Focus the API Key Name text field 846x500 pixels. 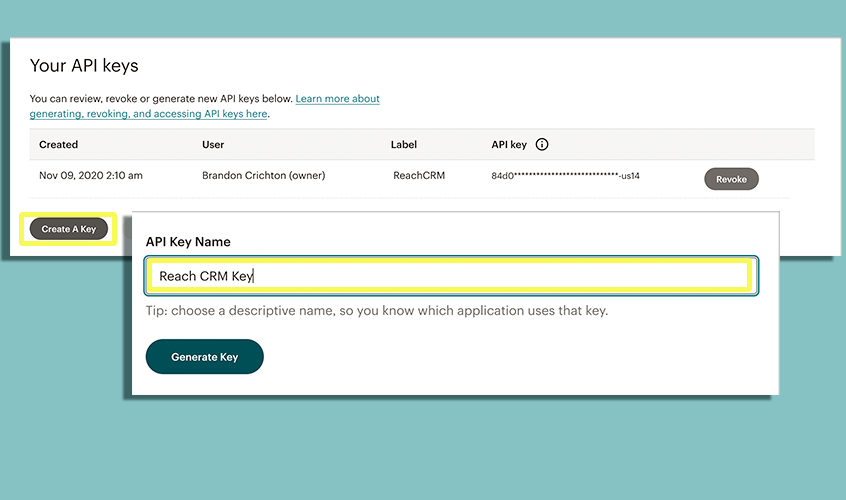coord(450,276)
